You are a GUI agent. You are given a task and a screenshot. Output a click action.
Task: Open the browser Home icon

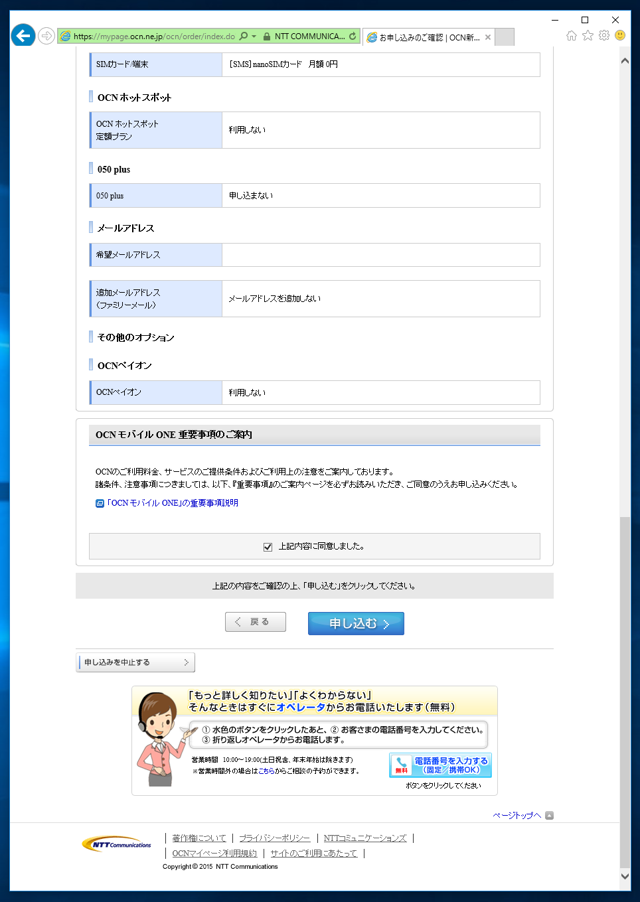[x=571, y=36]
